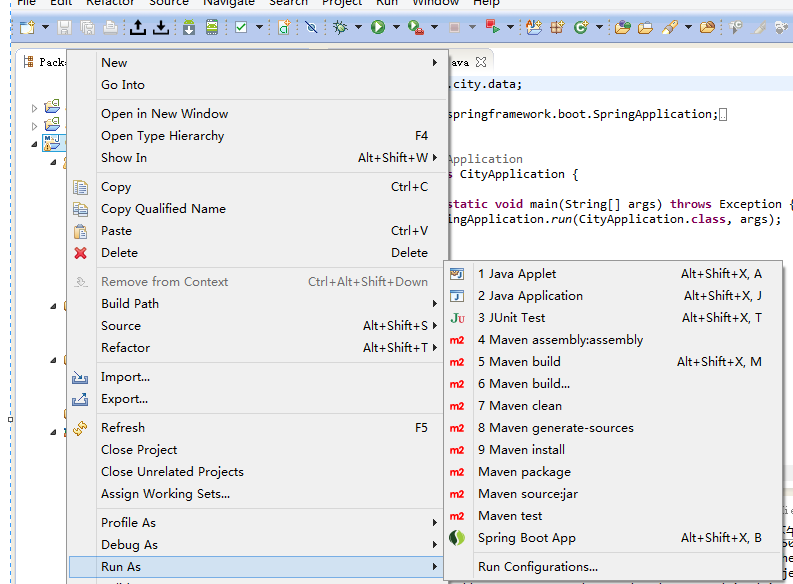
Task: Select Open in New Window
Action: click(x=258, y=114)
